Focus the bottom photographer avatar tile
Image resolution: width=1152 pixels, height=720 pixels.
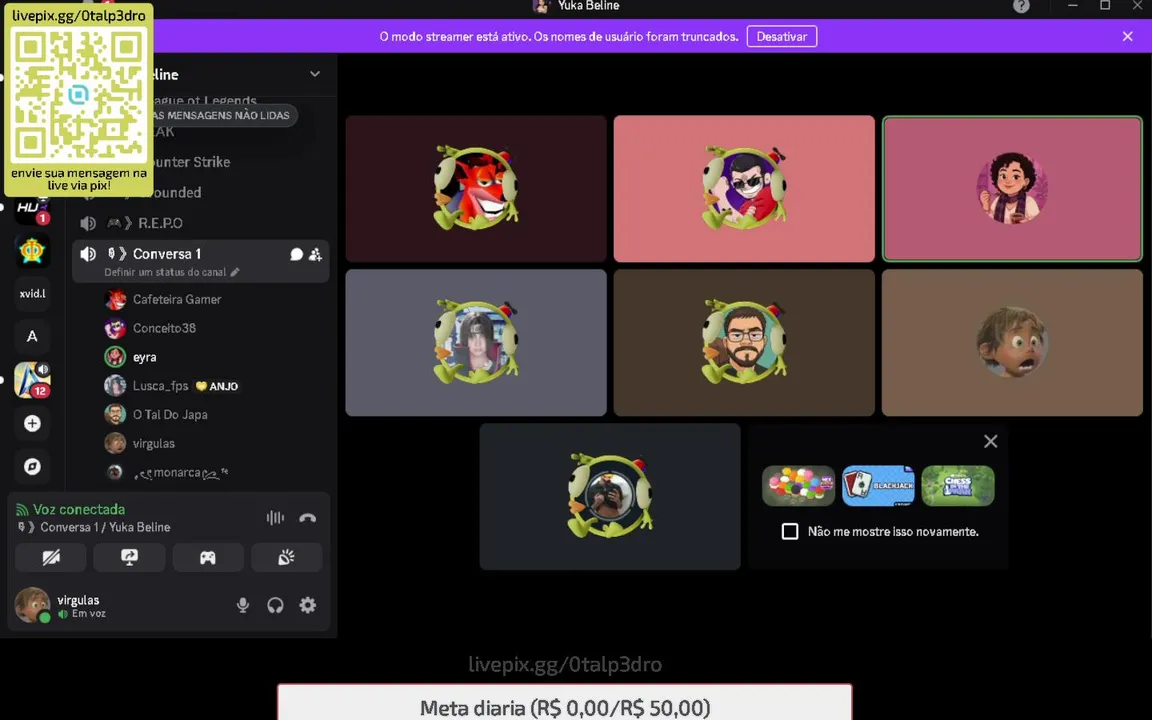click(610, 496)
